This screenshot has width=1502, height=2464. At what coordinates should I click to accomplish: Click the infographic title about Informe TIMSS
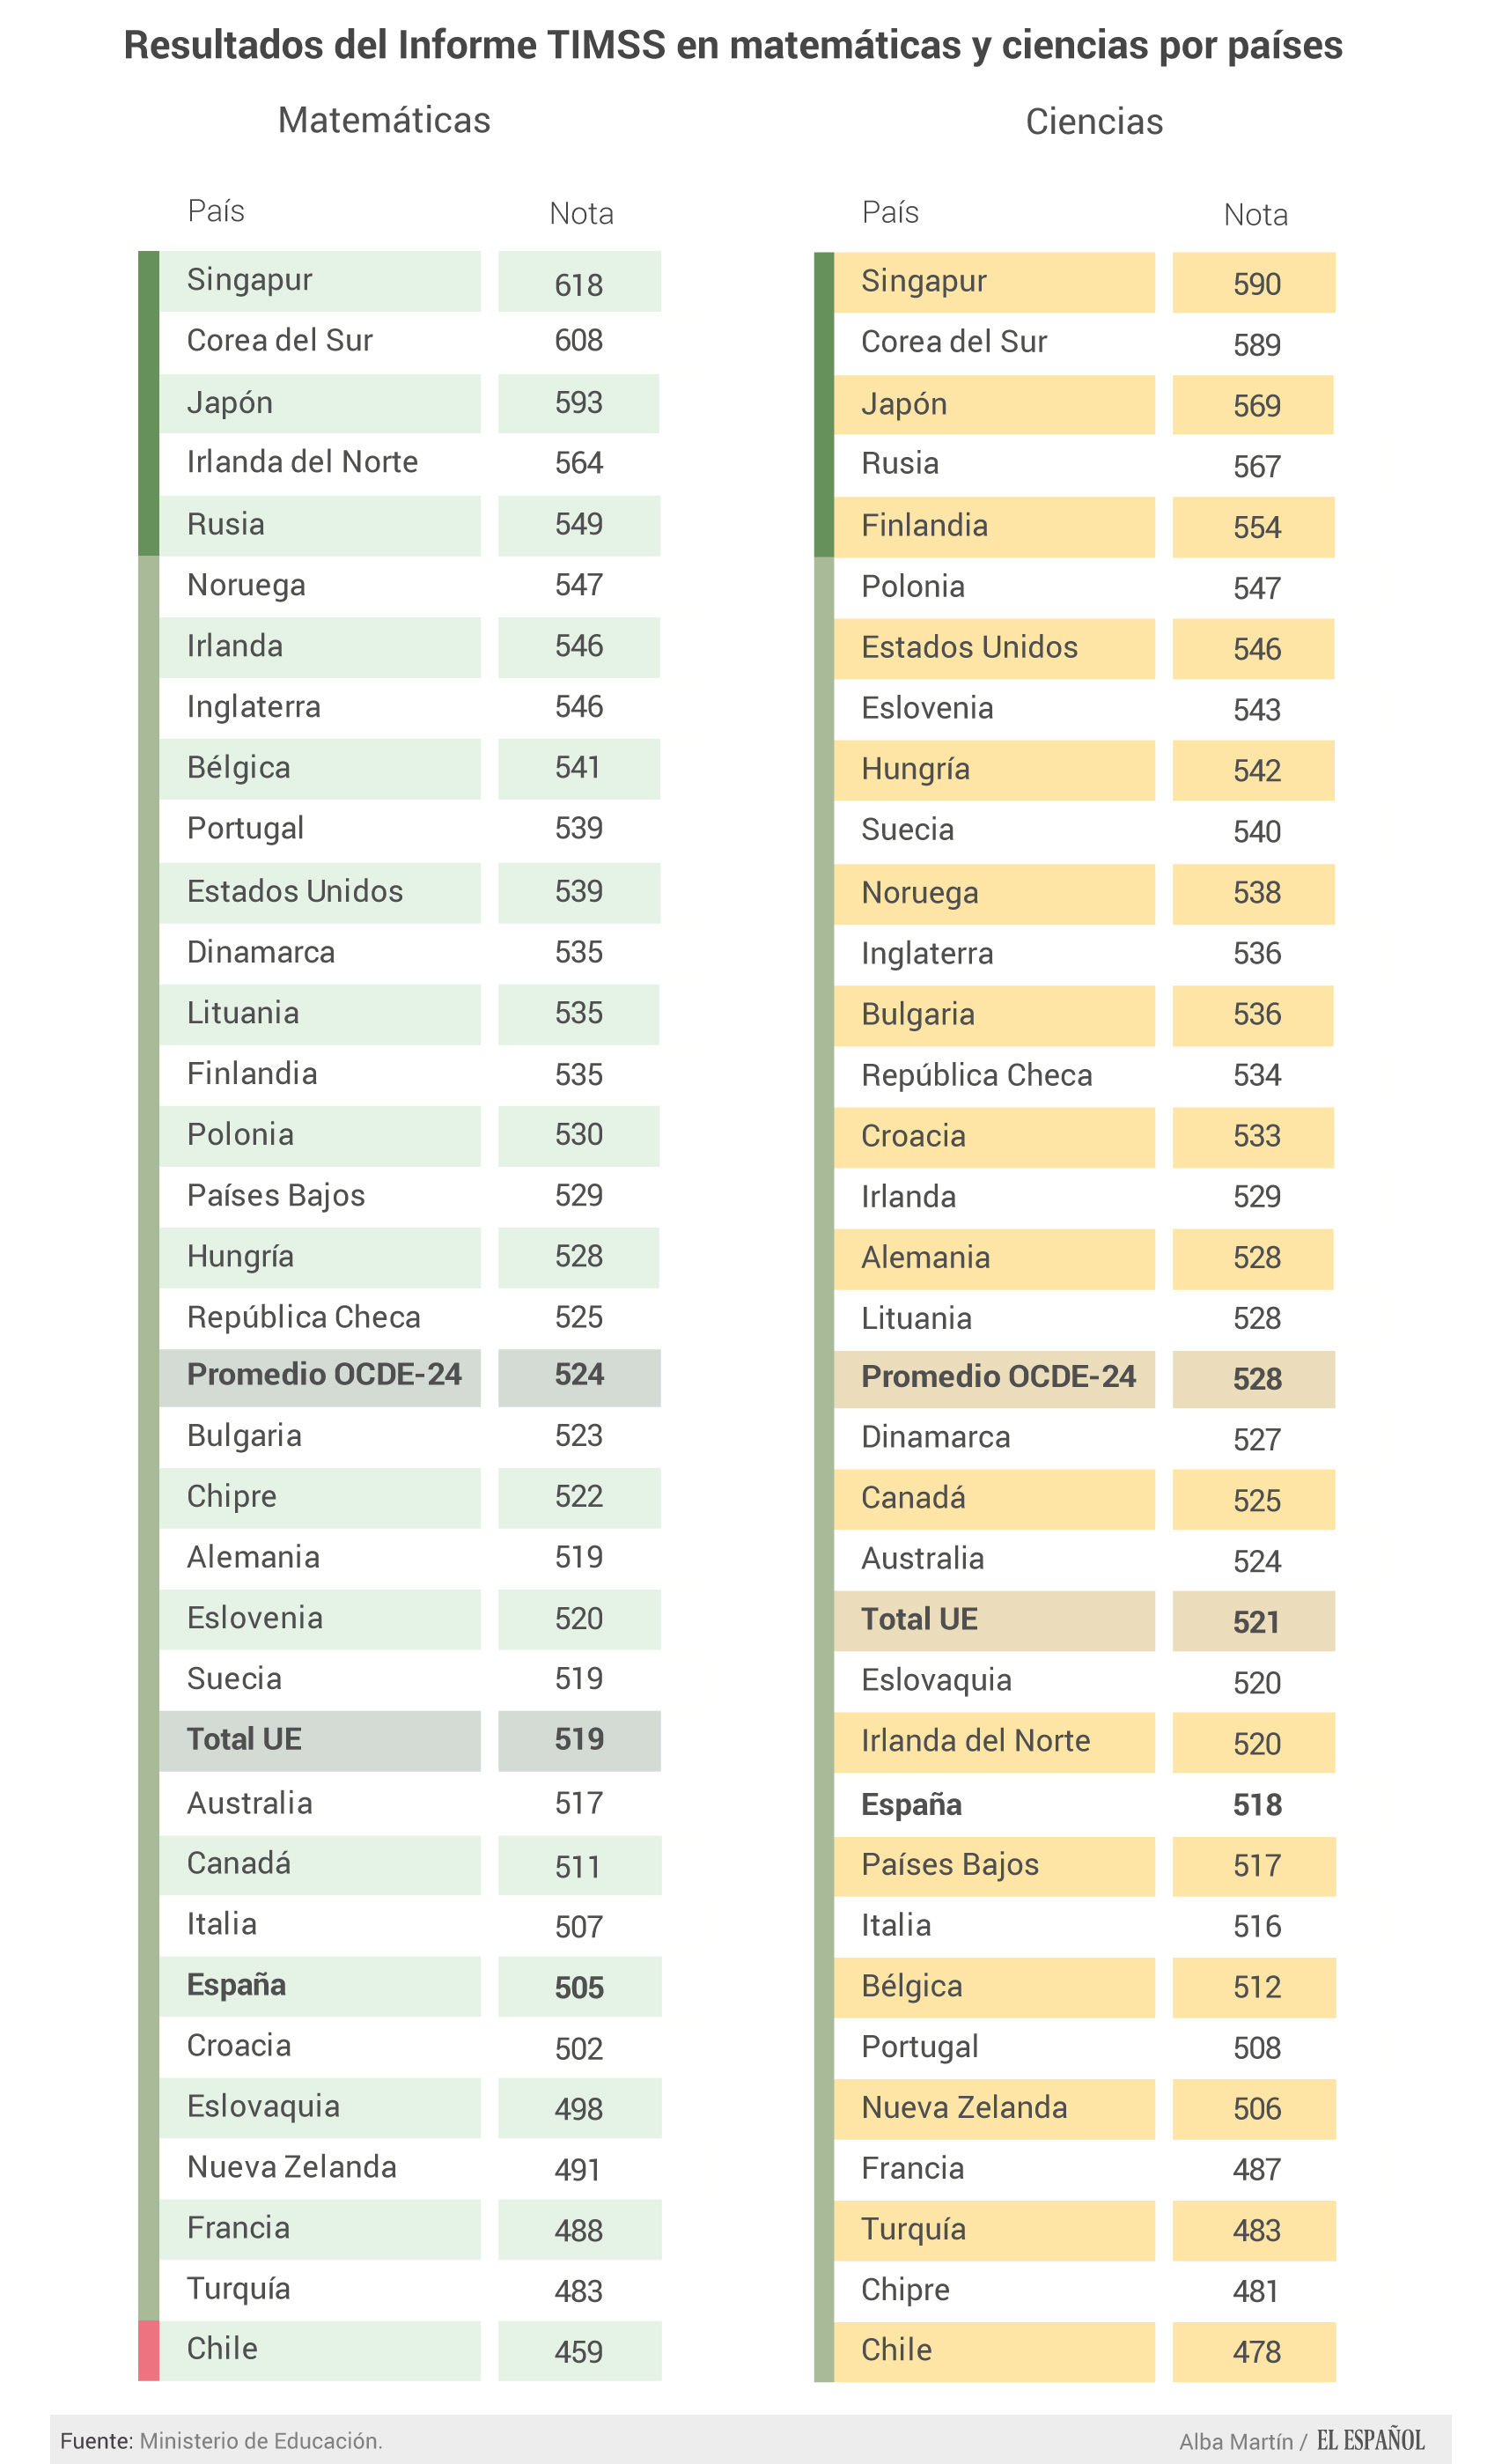click(732, 45)
